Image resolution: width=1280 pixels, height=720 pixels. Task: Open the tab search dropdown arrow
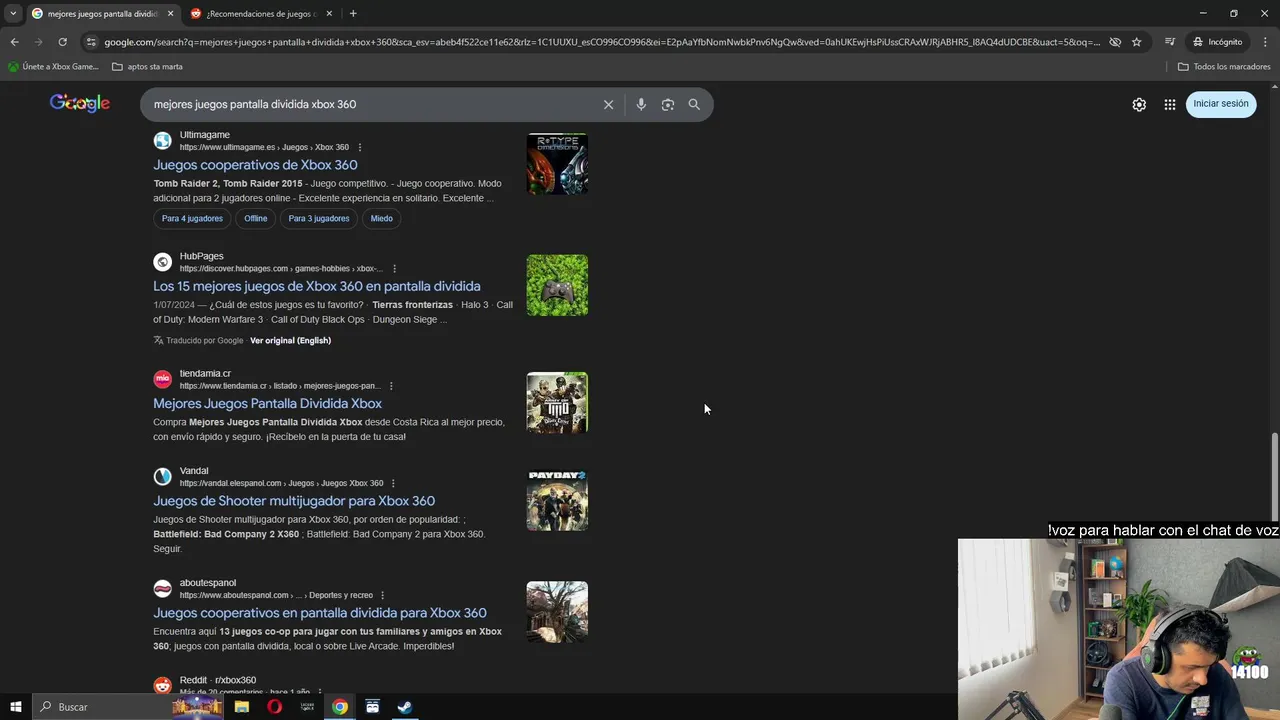pos(13,13)
